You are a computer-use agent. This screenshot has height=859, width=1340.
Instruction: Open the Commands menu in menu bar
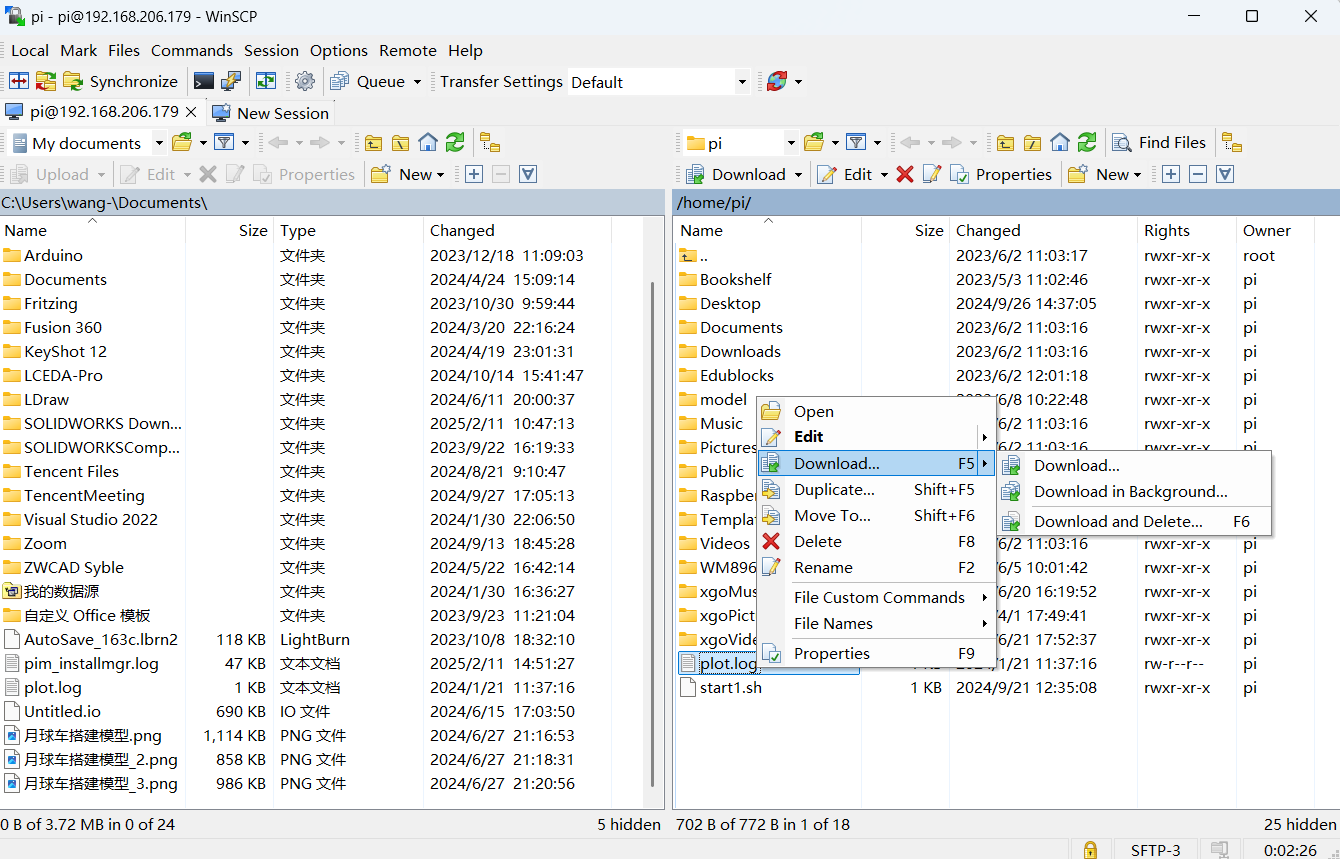coord(191,50)
